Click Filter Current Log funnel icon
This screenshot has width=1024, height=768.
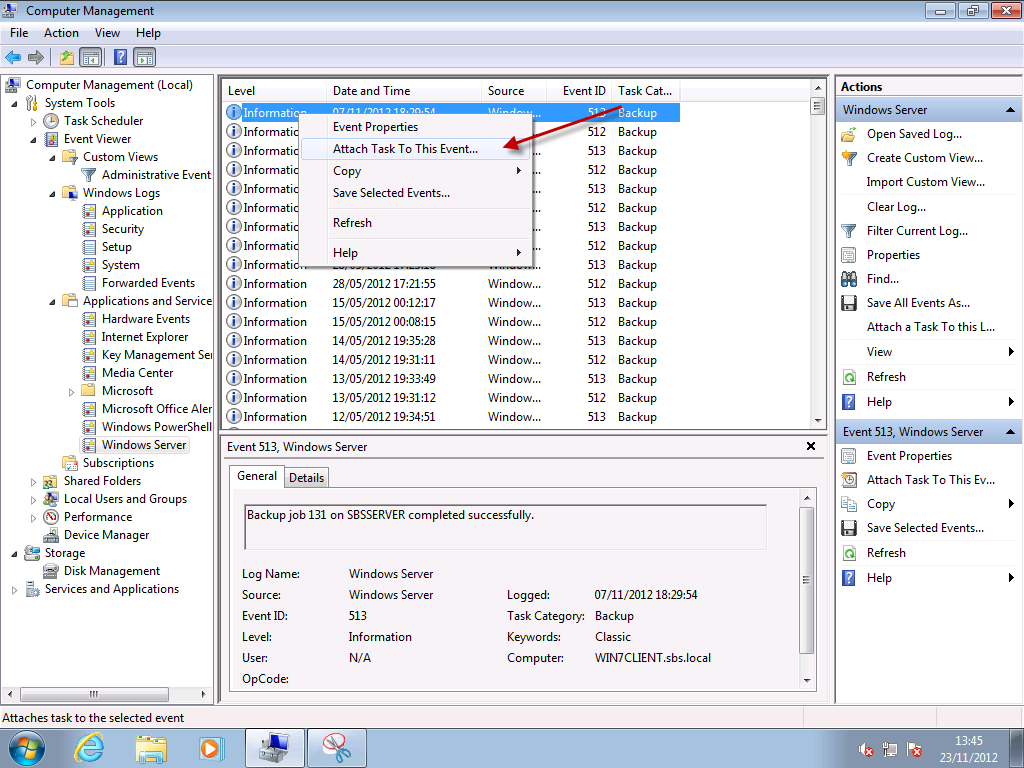tap(849, 231)
